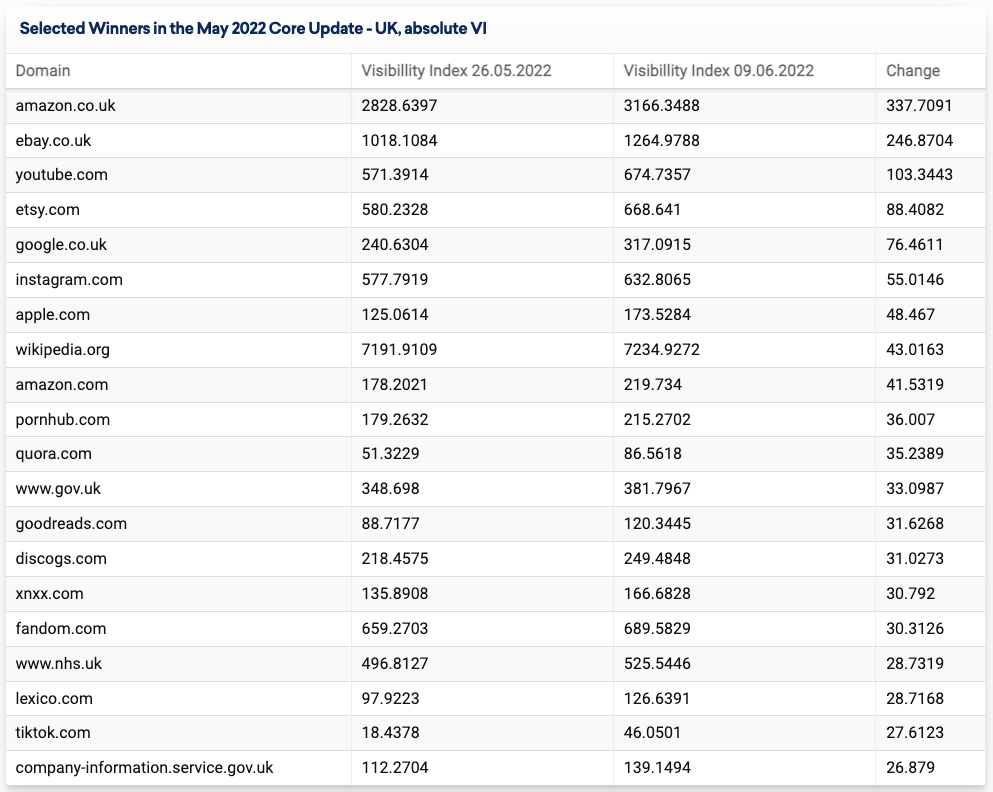Click the company-information.service.gov.uk domain
The image size is (993, 792).
[145, 768]
